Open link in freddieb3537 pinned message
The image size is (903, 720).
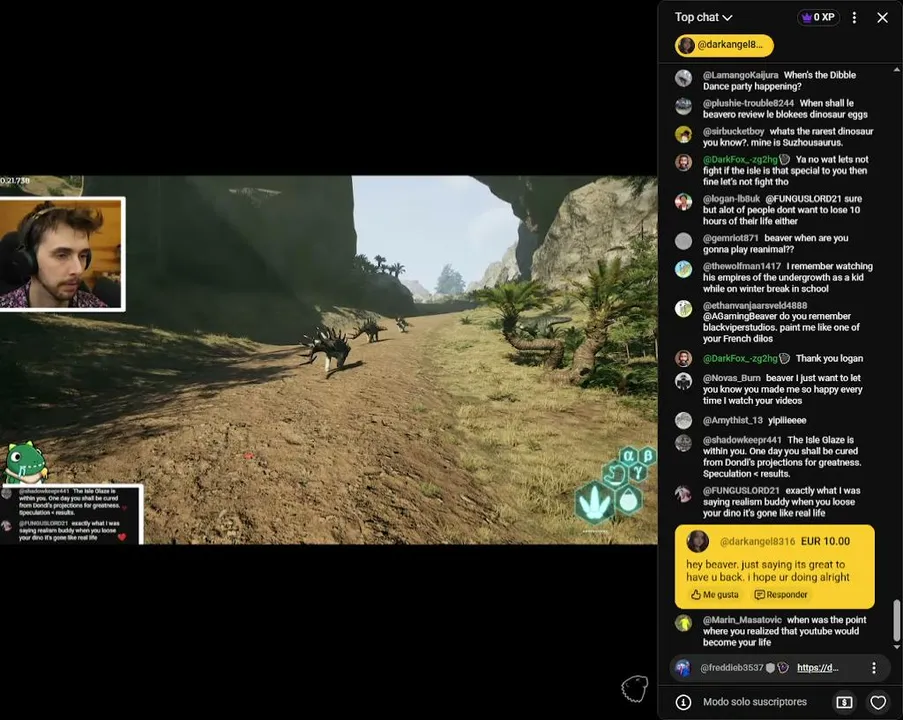817,668
